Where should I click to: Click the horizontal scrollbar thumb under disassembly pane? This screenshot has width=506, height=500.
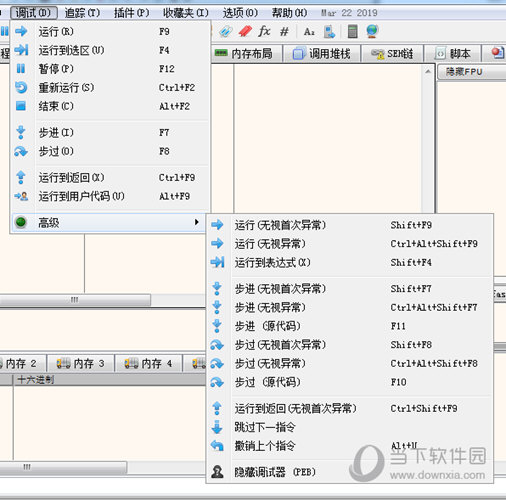[75, 300]
